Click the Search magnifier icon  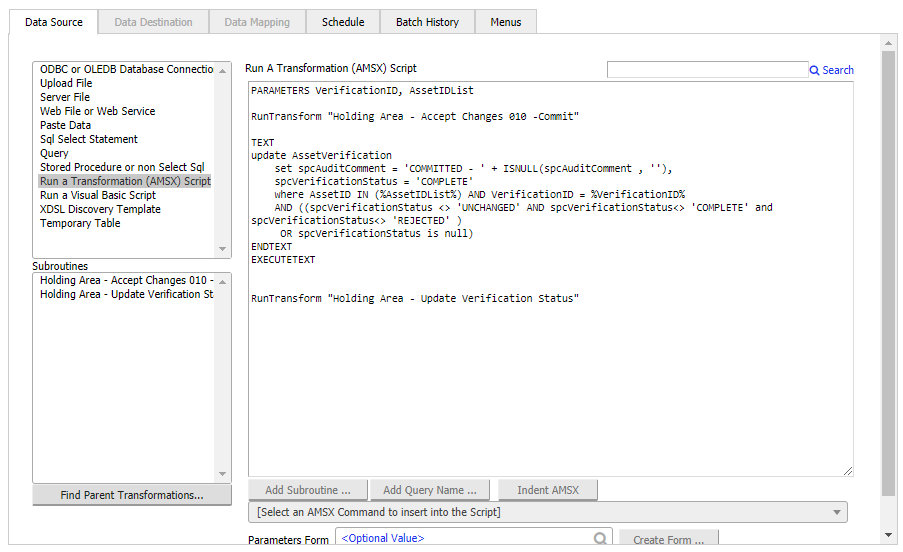tap(814, 70)
